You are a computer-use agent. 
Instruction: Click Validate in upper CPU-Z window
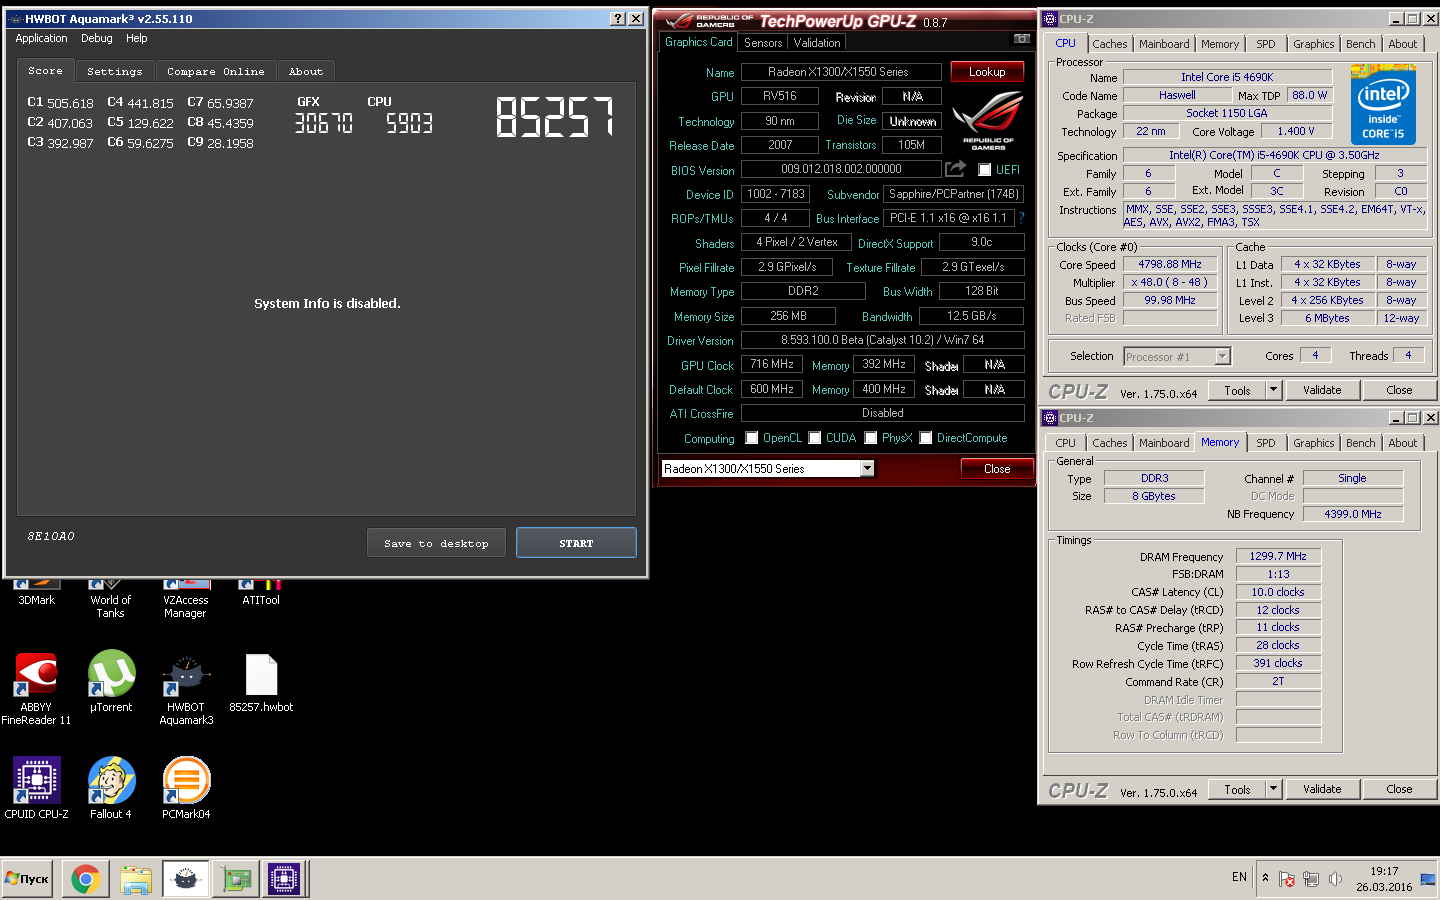pyautogui.click(x=1322, y=390)
